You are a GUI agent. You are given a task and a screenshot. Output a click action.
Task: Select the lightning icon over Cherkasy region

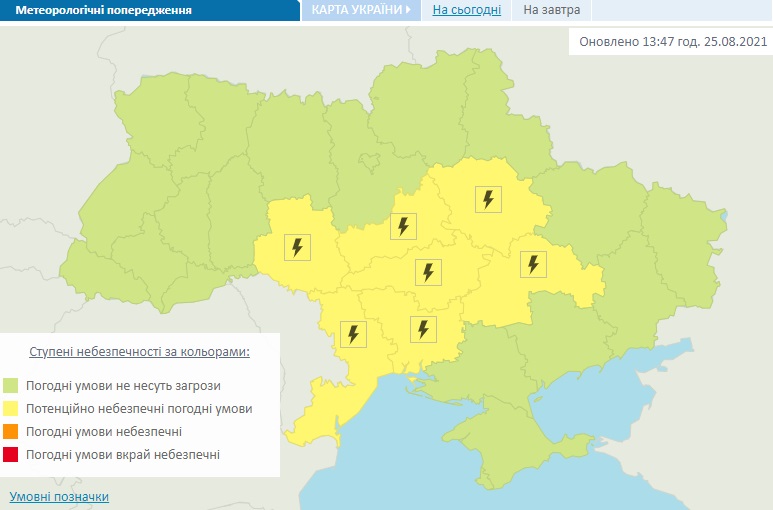coord(403,226)
